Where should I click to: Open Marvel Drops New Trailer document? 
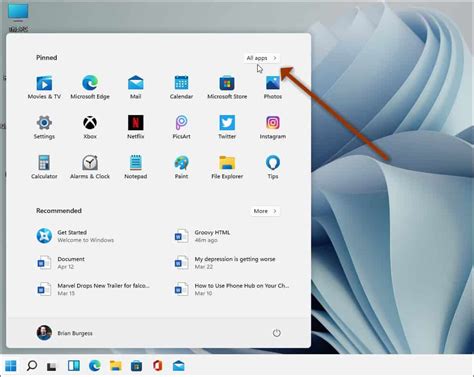pyautogui.click(x=93, y=289)
